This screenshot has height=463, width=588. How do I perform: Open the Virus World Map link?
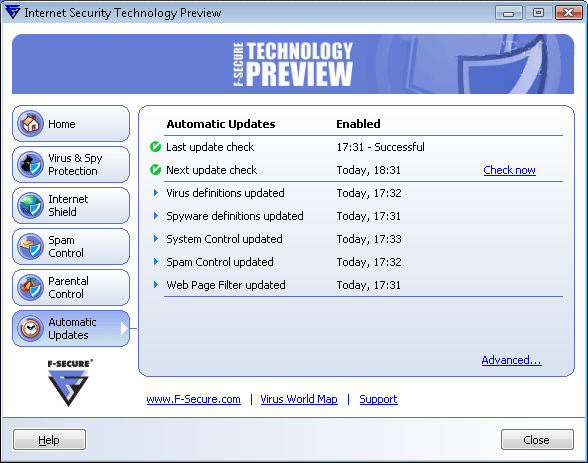(299, 399)
